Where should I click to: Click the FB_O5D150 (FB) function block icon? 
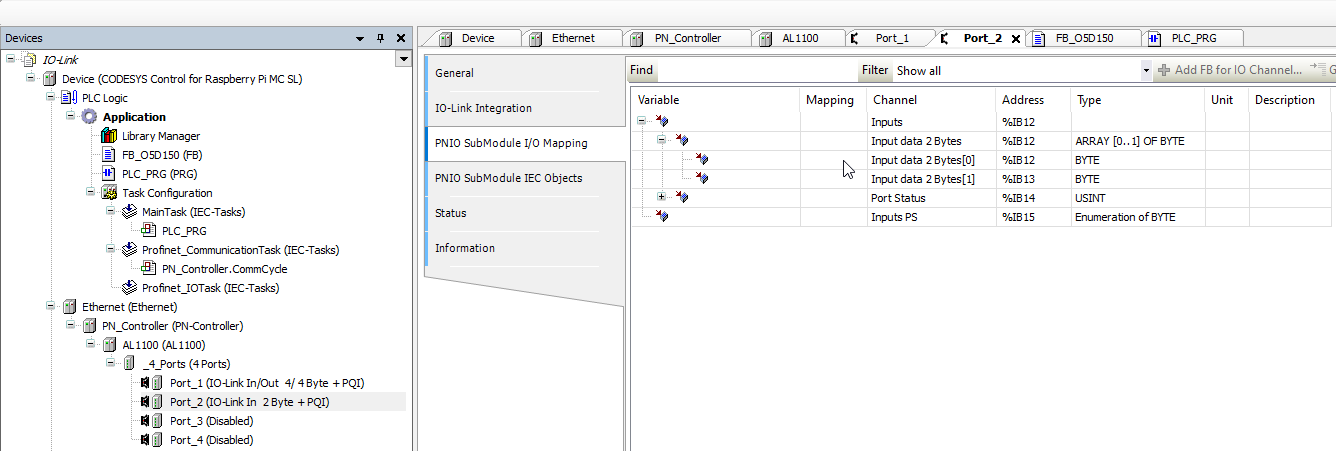(x=109, y=155)
